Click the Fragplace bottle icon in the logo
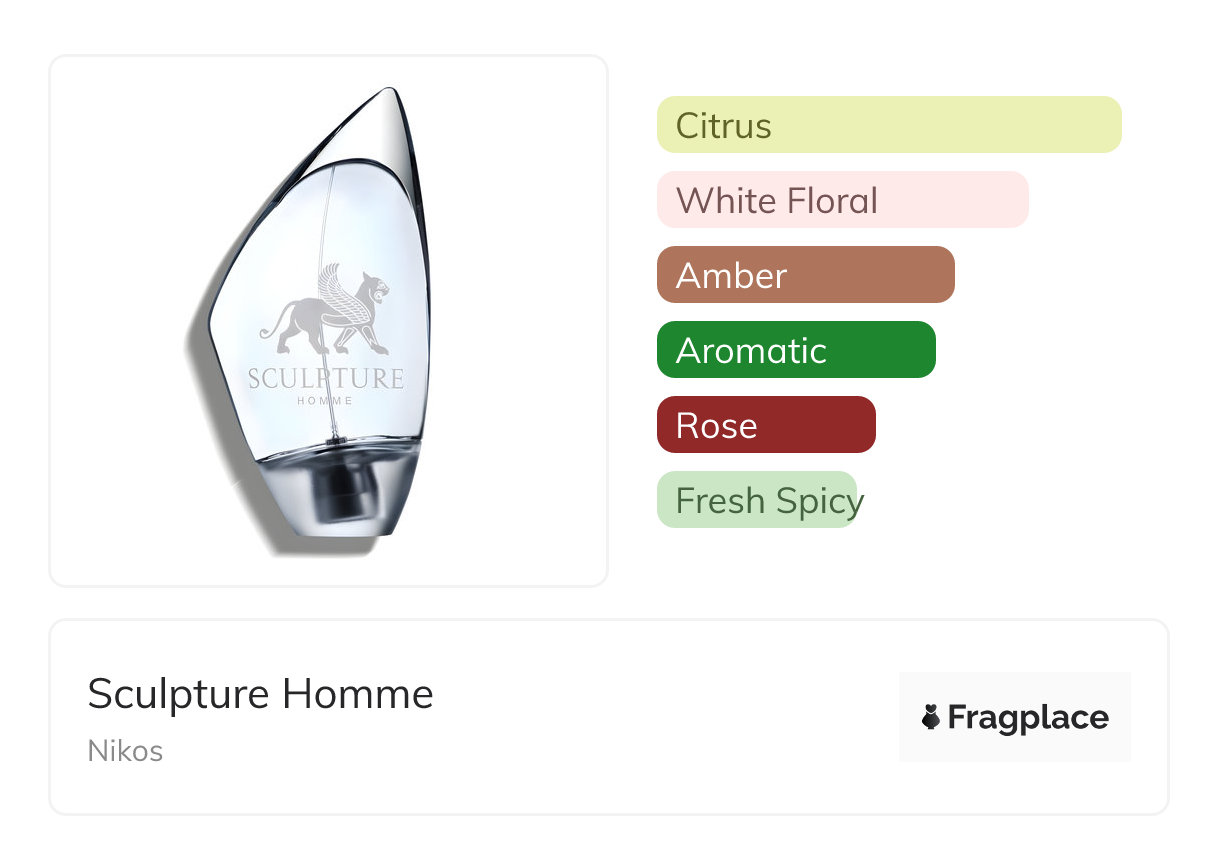This screenshot has height=864, width=1218. pos(931,717)
